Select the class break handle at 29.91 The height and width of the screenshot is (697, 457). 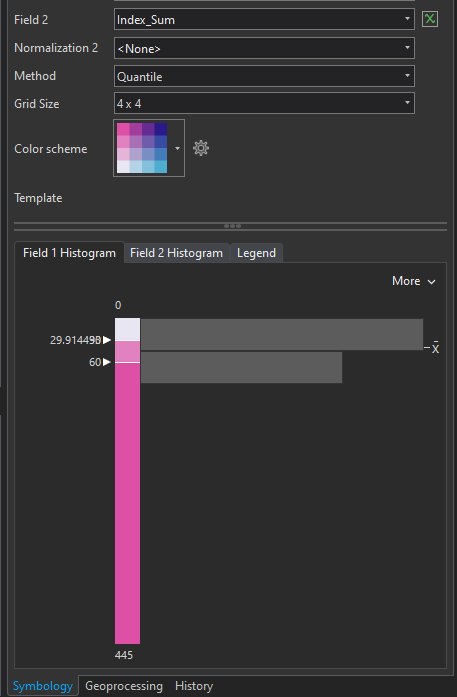pyautogui.click(x=107, y=340)
